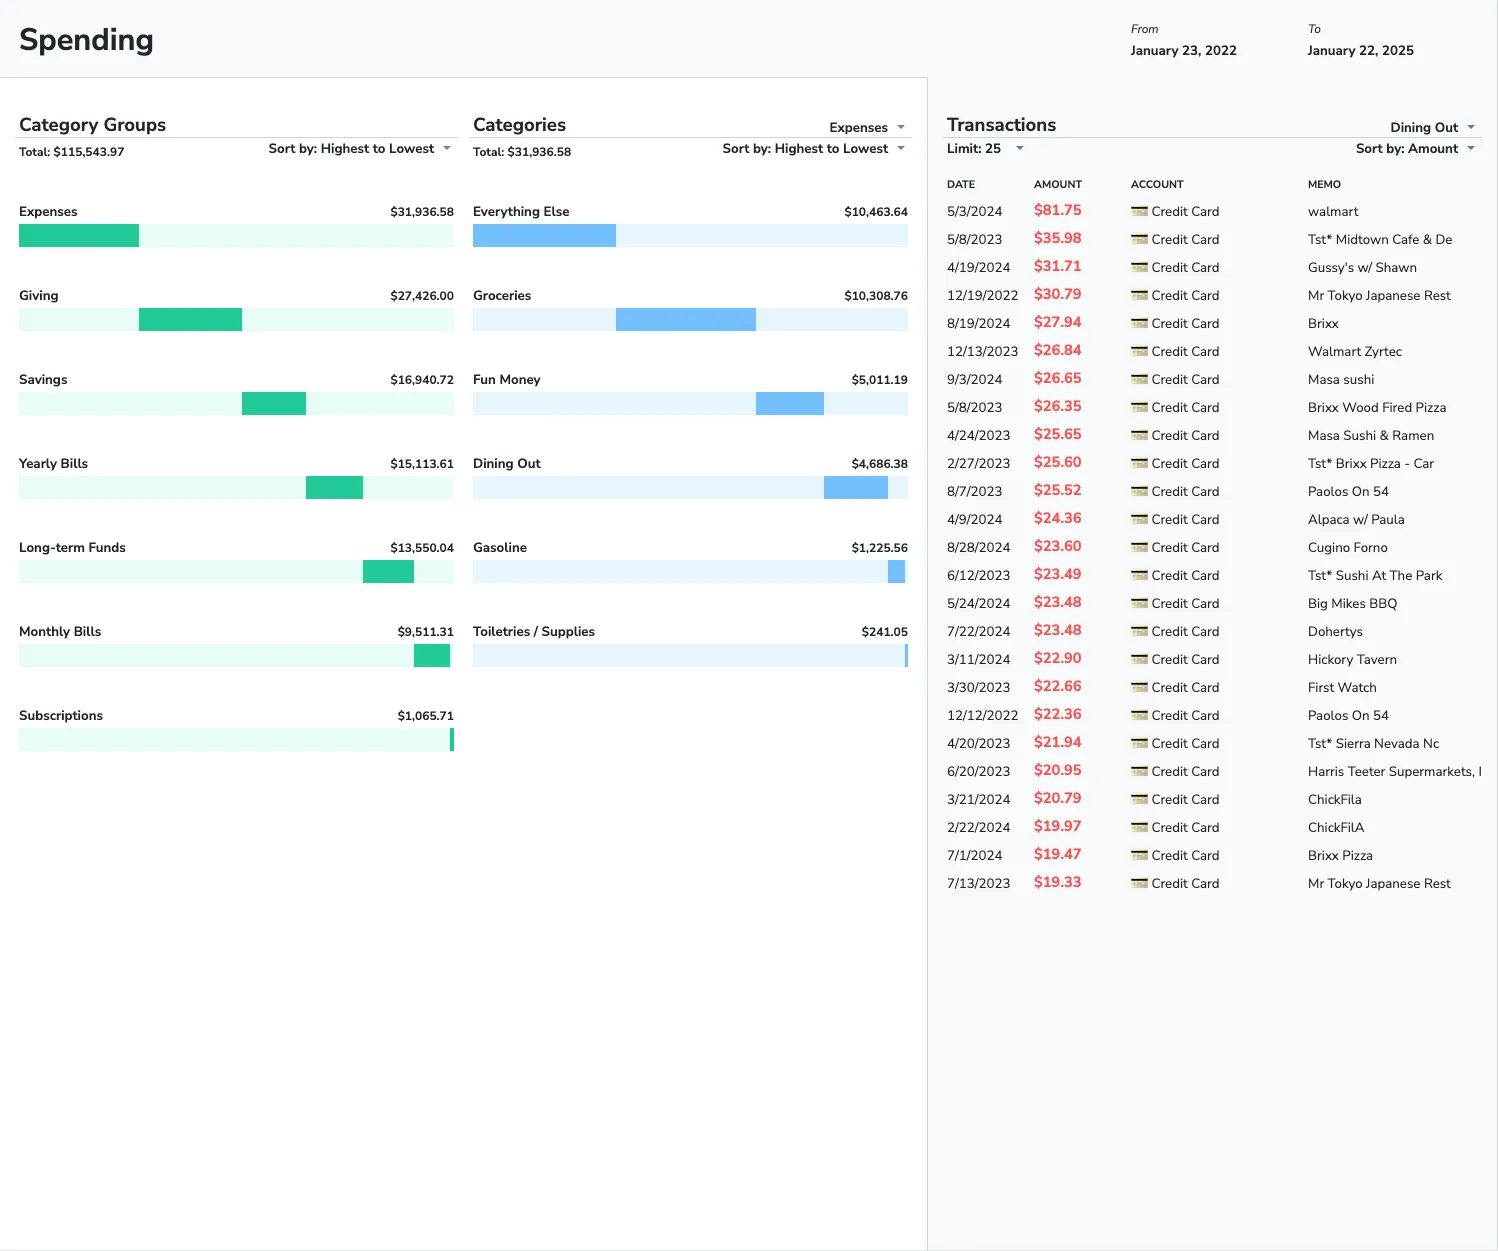Toggle Sort by: Highest to Lowest under Categories
1498x1251 pixels.
[812, 148]
